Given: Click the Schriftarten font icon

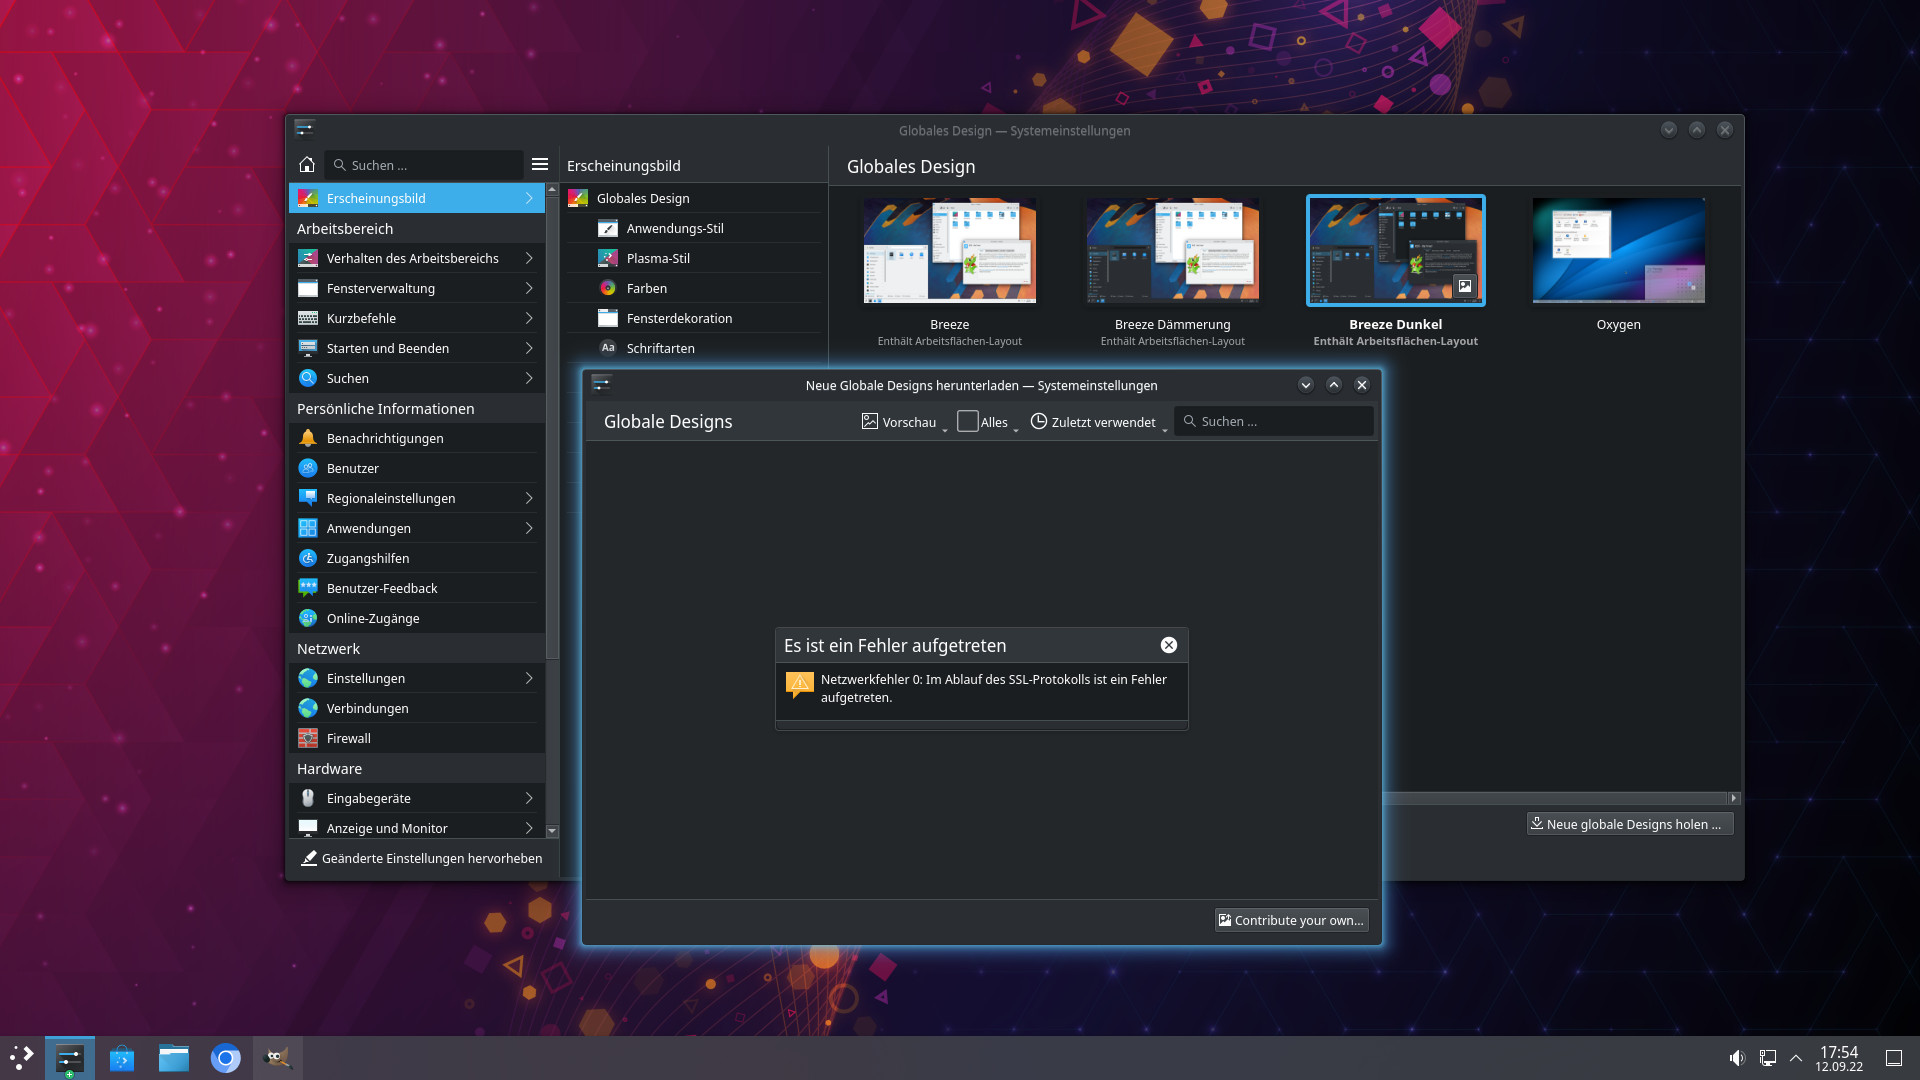Looking at the screenshot, I should point(608,348).
